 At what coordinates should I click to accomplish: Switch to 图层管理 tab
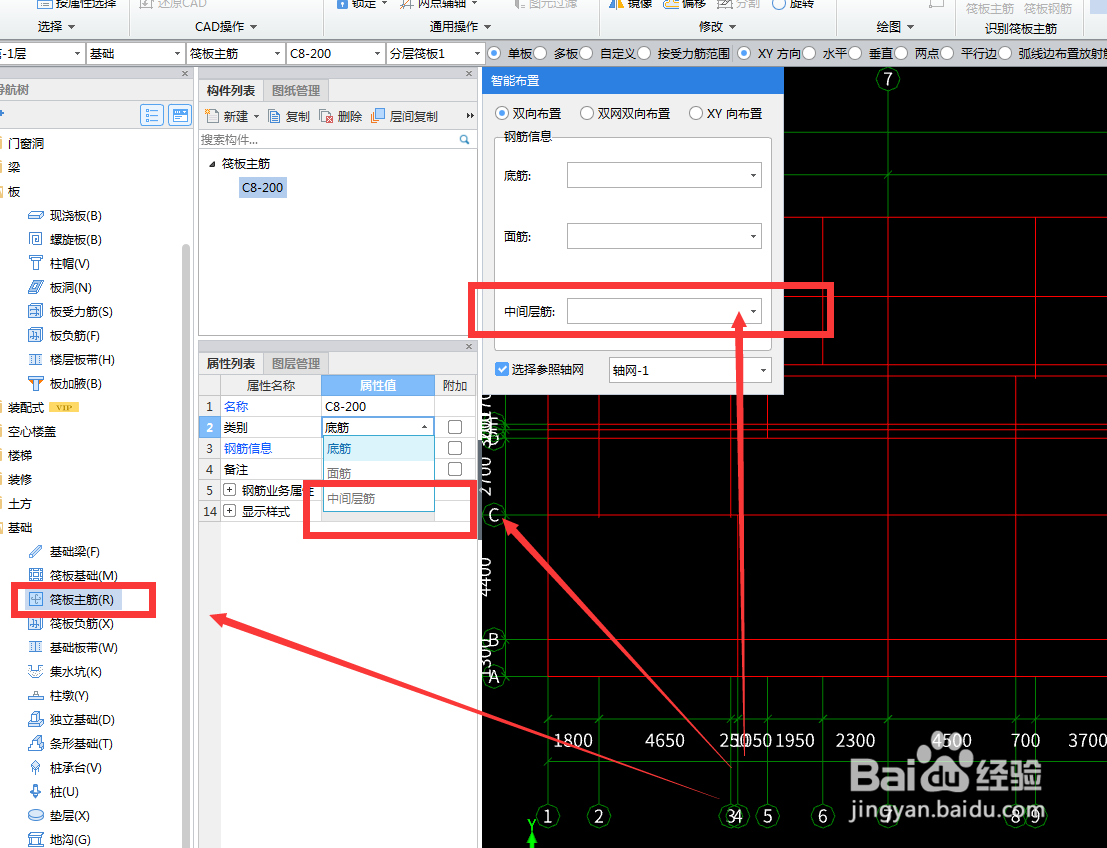tap(296, 364)
